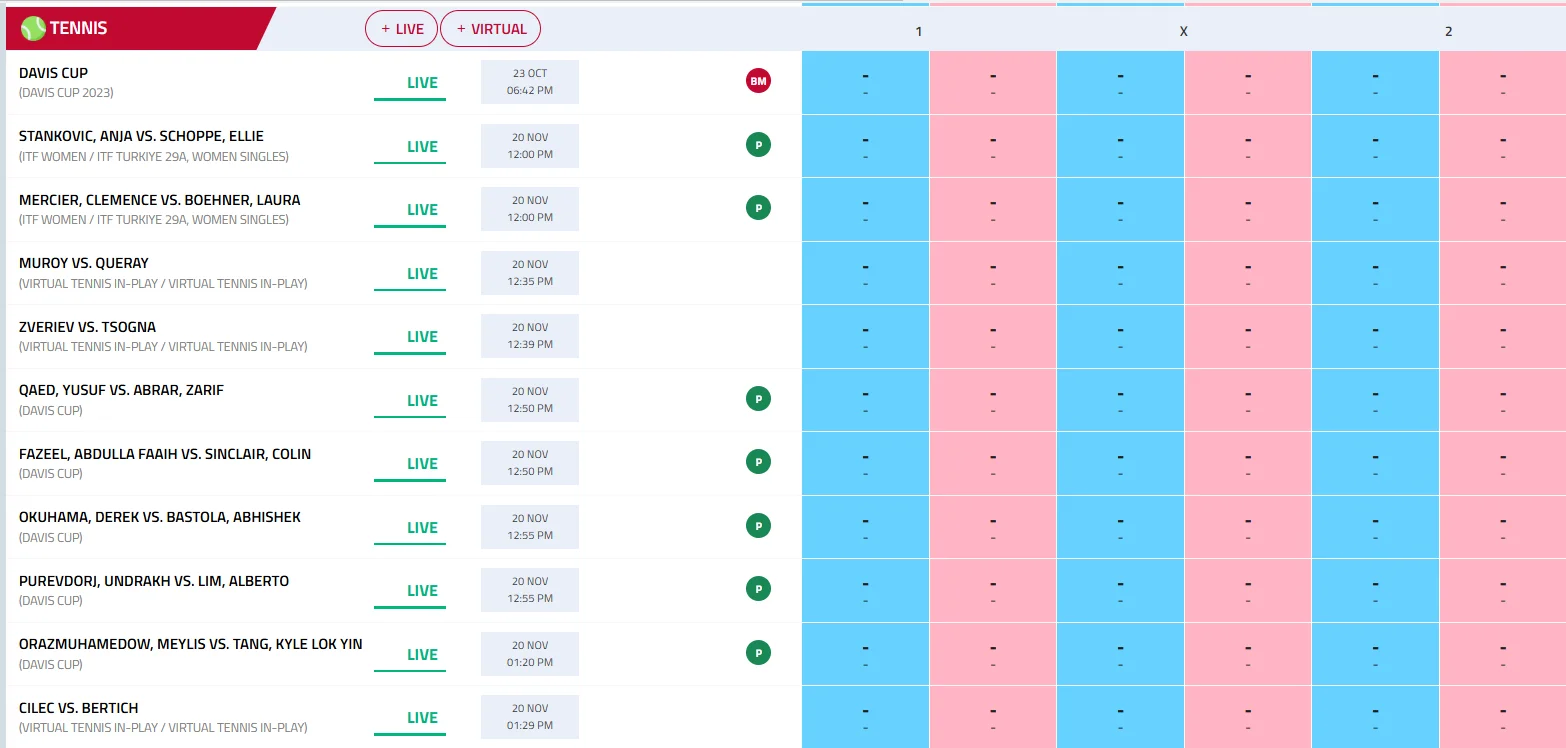Image resolution: width=1566 pixels, height=748 pixels.
Task: Open match Qaed, Yusuf vs. Abrar, Zarif
Action: click(x=121, y=390)
